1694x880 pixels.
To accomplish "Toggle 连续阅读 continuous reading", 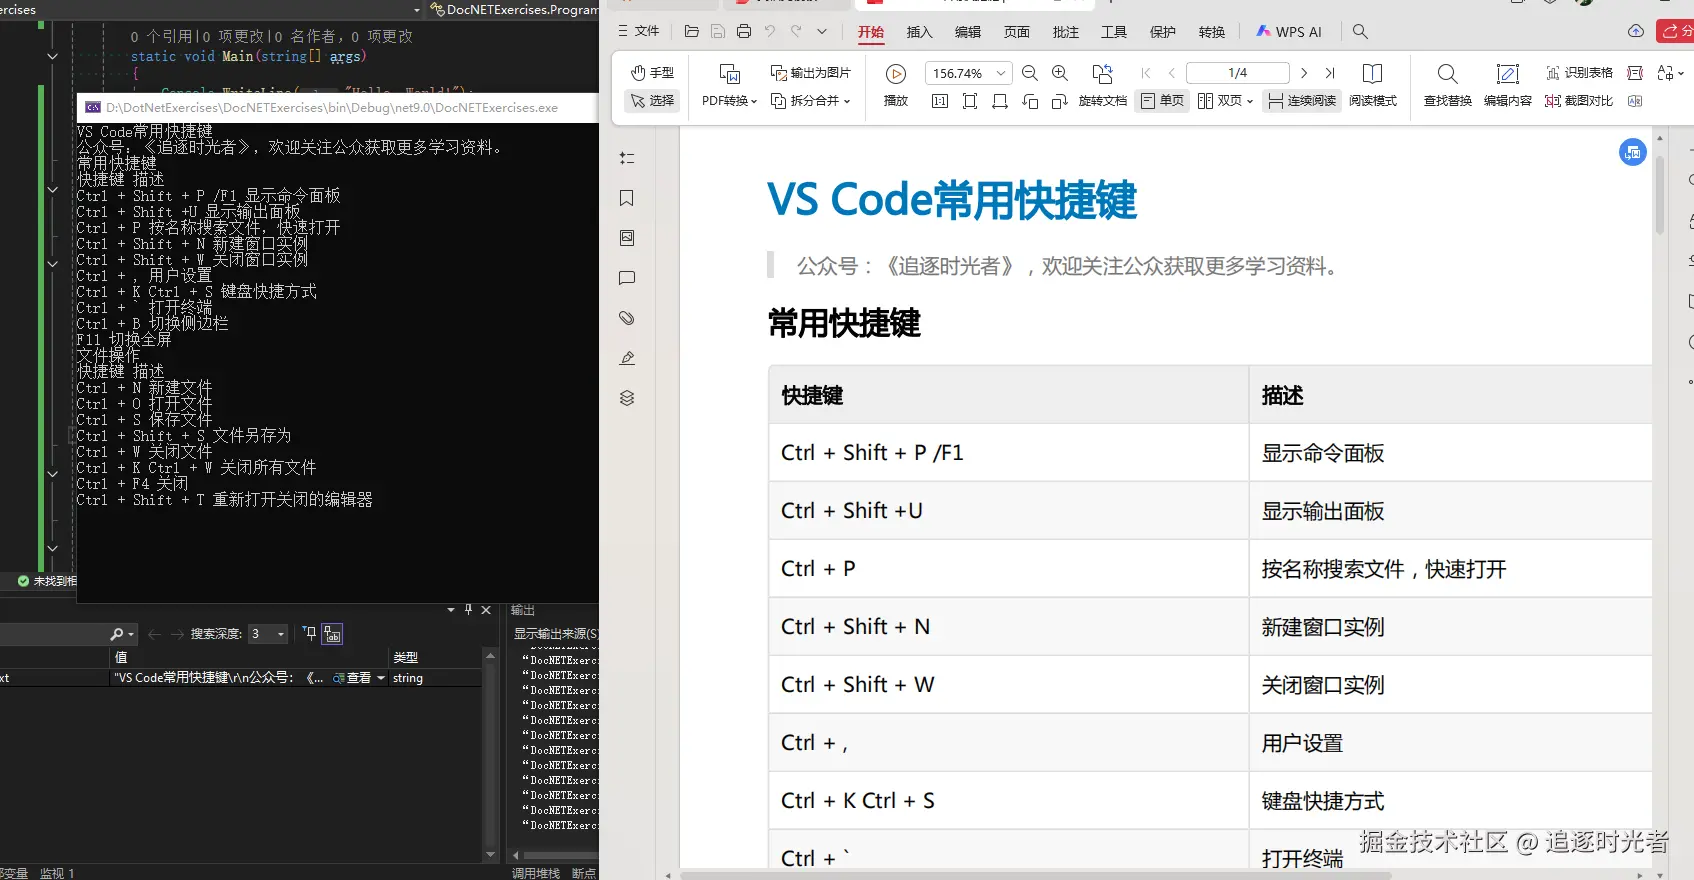I will (1302, 101).
